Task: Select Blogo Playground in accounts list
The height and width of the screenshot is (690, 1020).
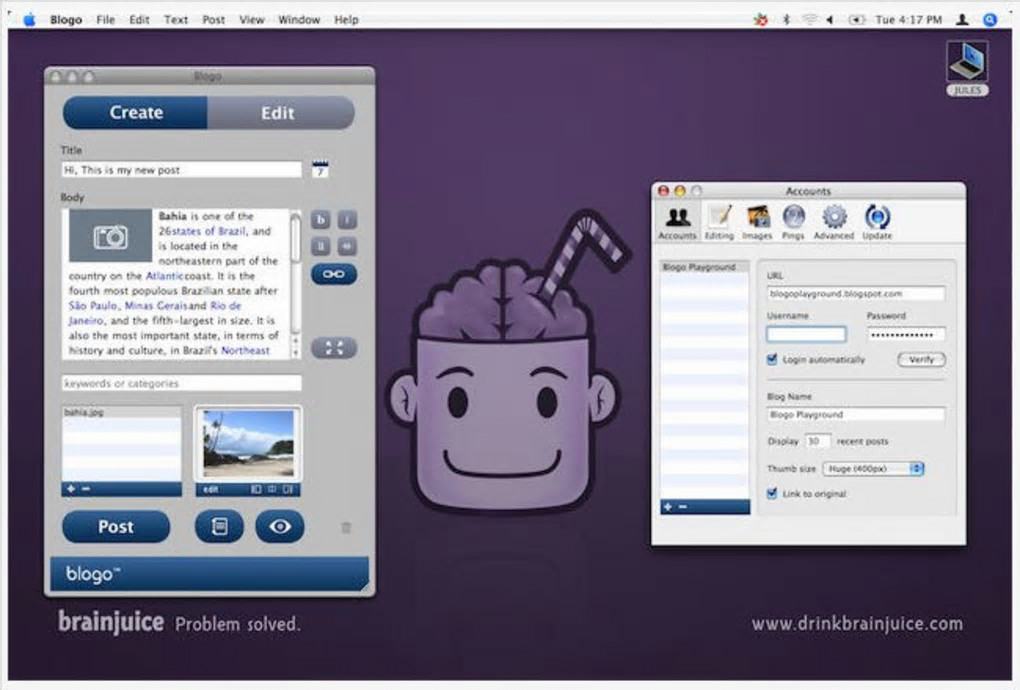Action: tap(705, 267)
